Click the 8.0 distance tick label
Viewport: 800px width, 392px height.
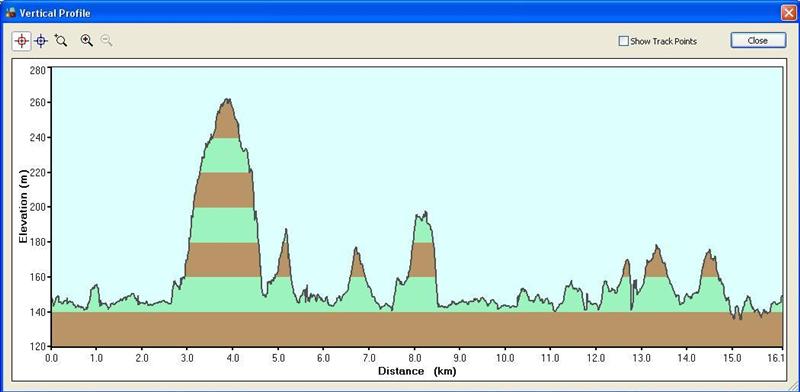click(414, 358)
